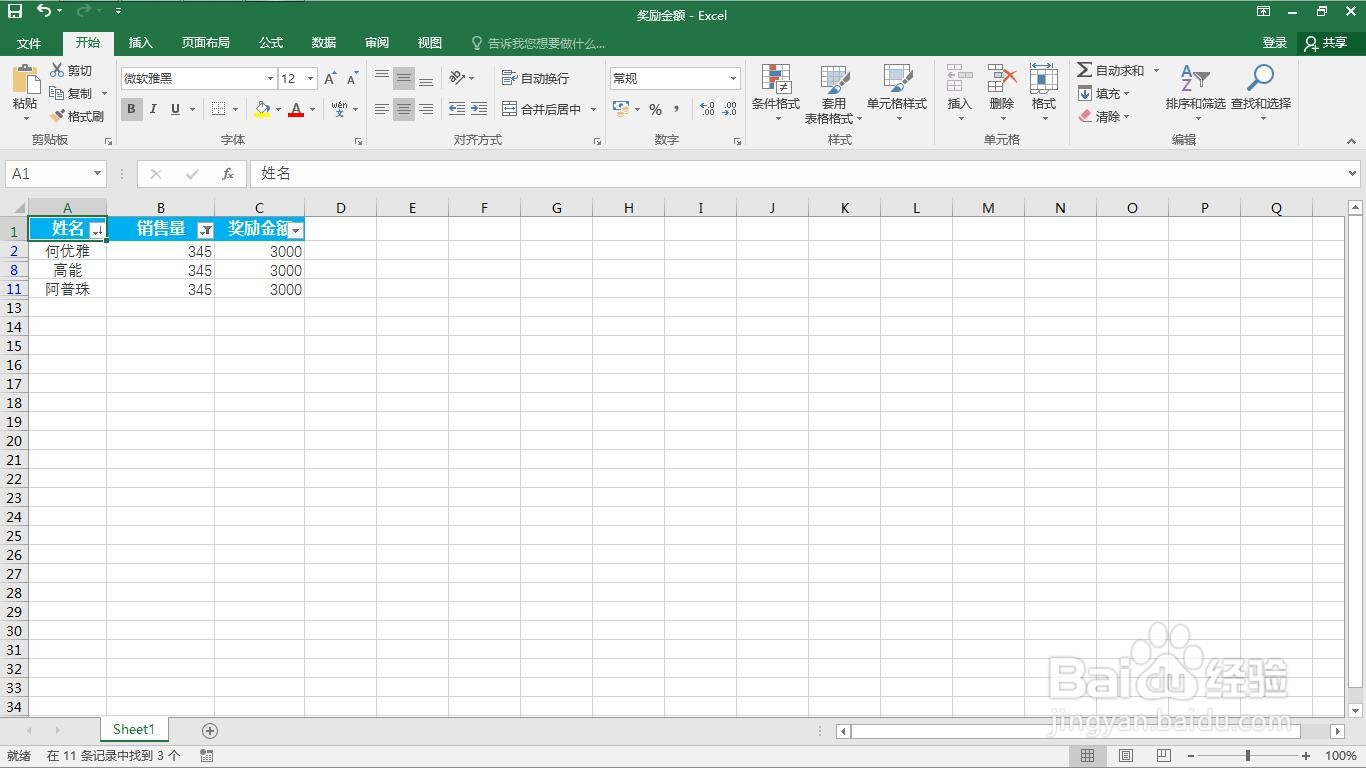Toggle Wrap Text (自动换行)
This screenshot has height=768, width=1366.
535,78
